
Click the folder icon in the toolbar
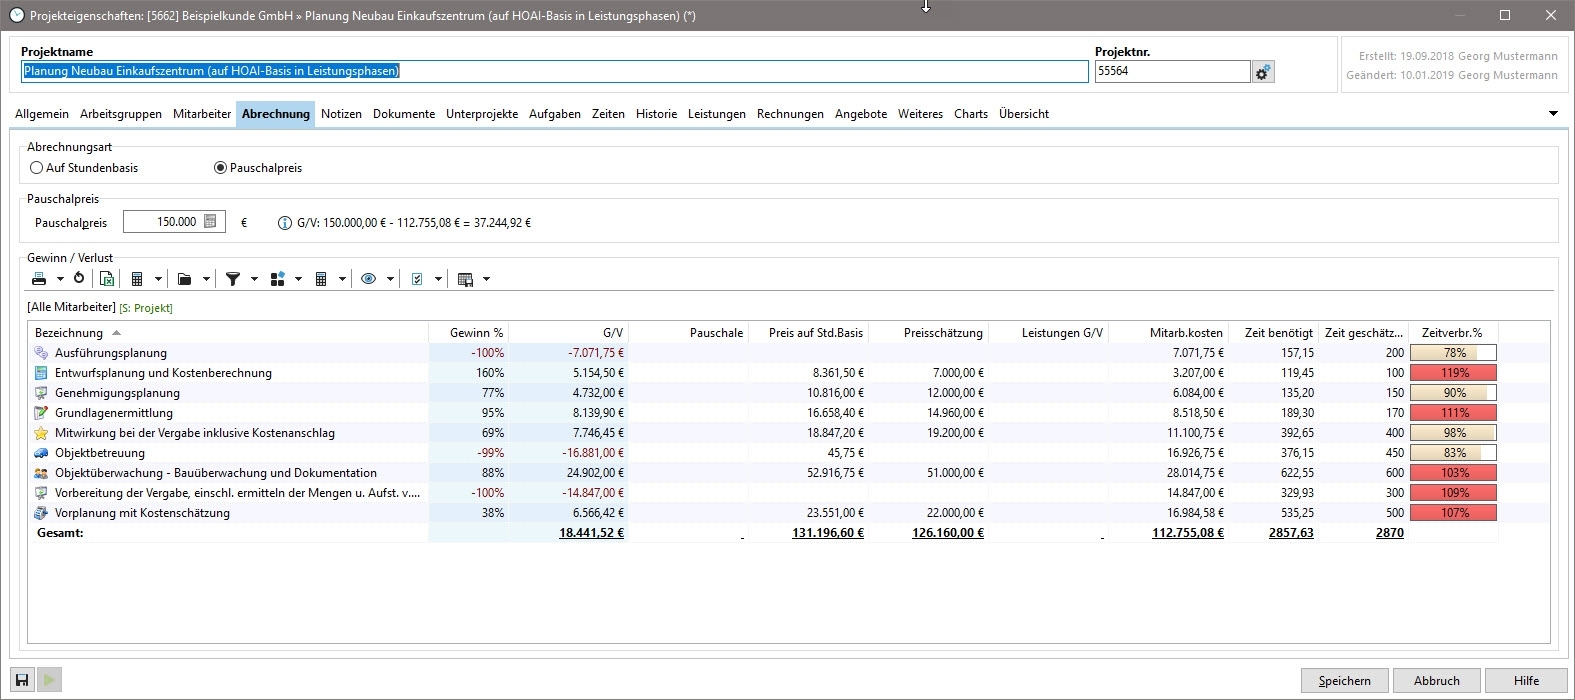point(185,279)
